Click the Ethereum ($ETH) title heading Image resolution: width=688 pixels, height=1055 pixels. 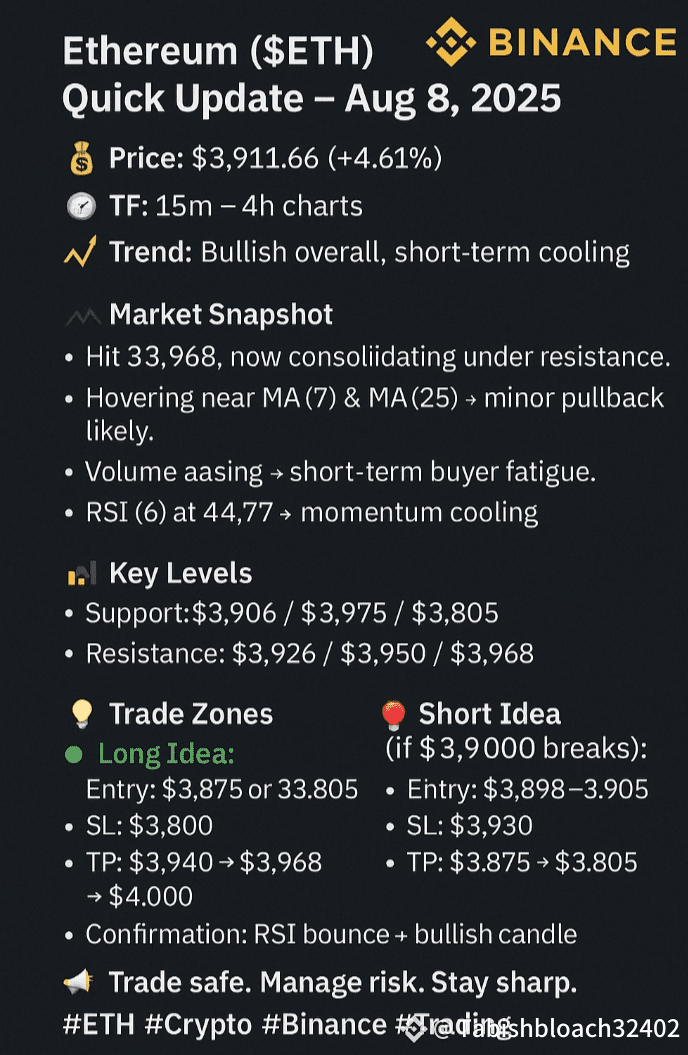(218, 52)
